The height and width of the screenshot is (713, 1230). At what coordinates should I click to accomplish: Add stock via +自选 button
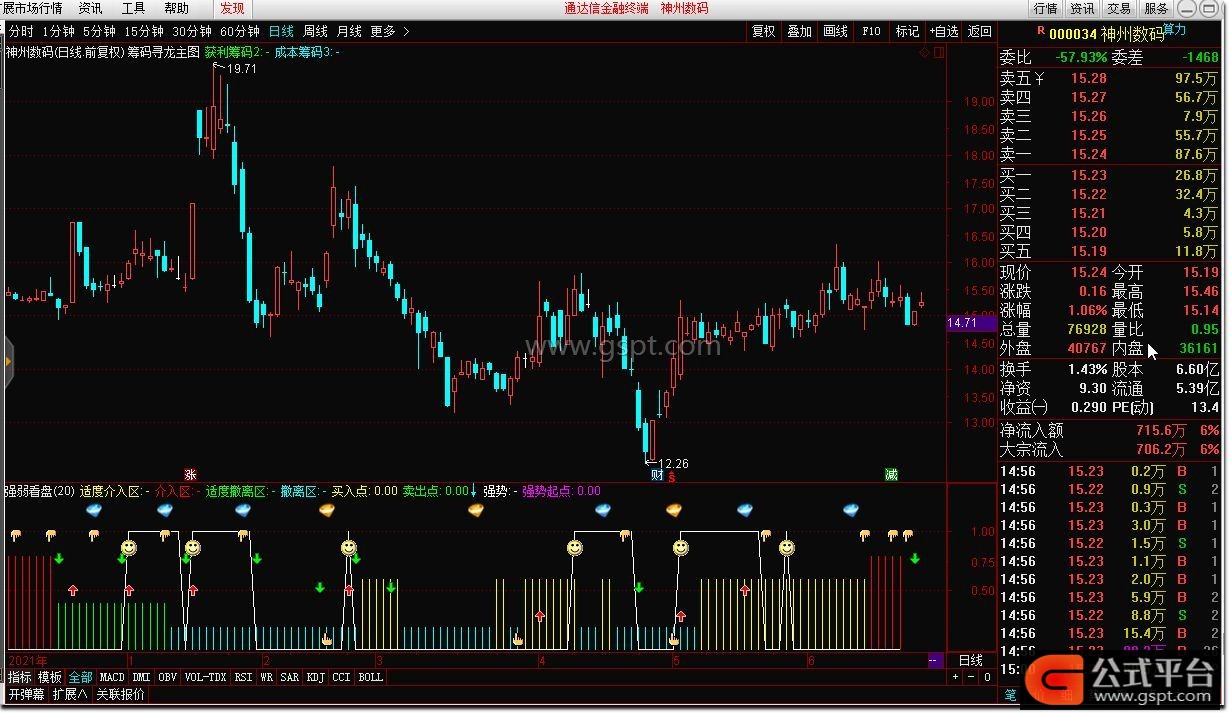943,32
